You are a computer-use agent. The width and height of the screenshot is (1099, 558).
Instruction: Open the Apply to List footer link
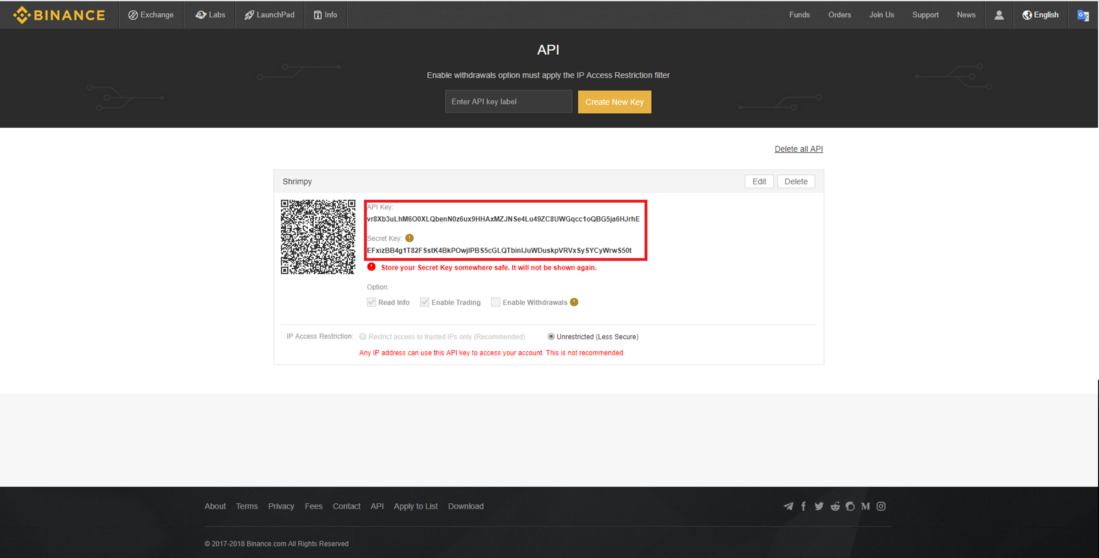(x=416, y=506)
